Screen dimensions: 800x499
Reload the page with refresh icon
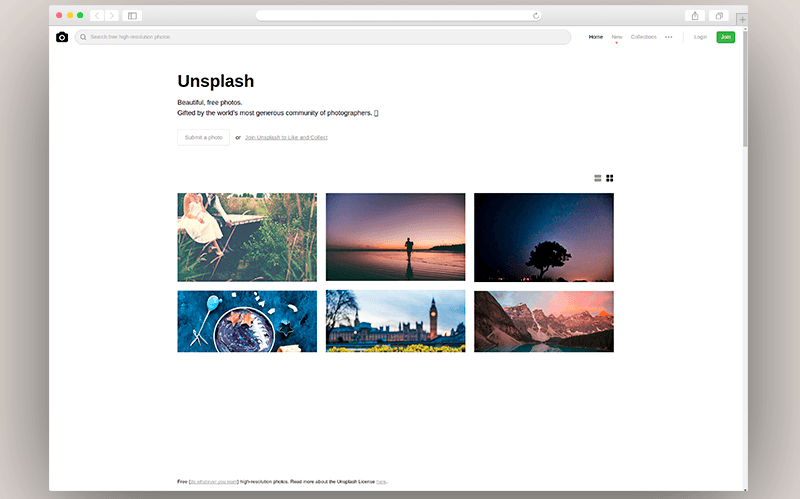(x=536, y=16)
